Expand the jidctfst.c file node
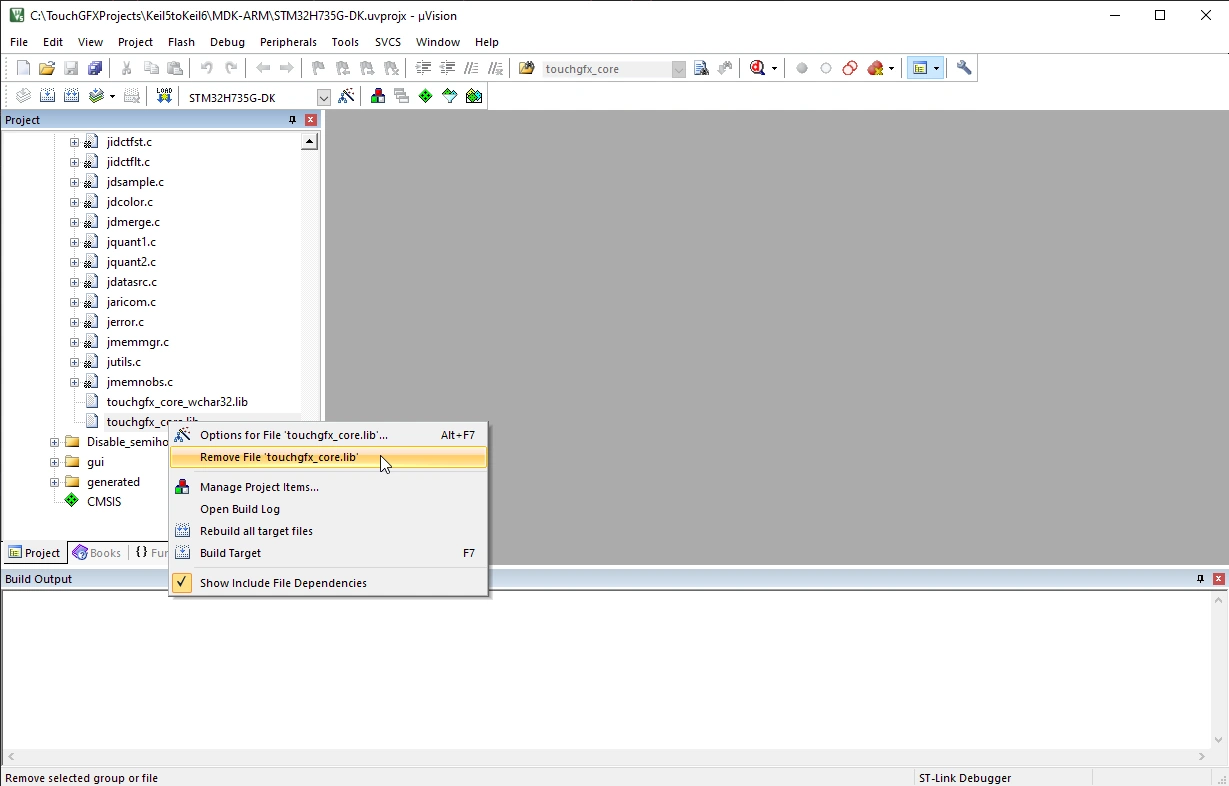This screenshot has height=786, width=1229. click(x=74, y=142)
